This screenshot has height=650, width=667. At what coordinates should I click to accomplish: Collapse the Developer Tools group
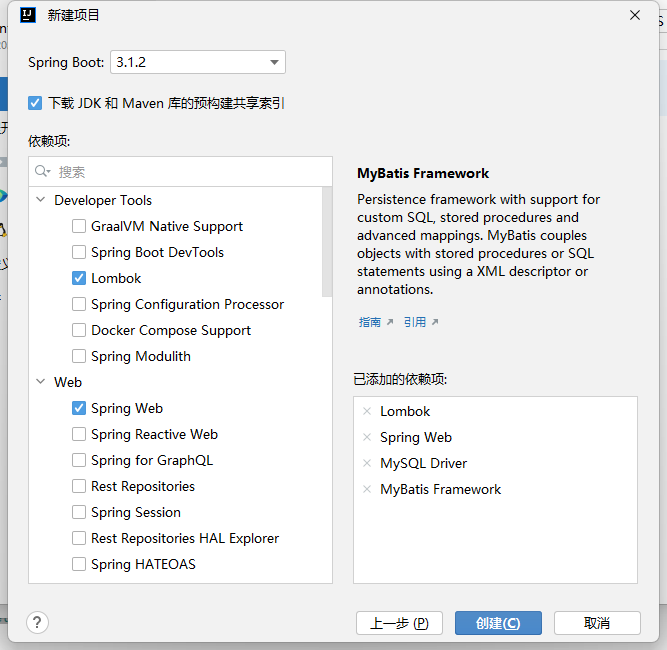[x=40, y=200]
